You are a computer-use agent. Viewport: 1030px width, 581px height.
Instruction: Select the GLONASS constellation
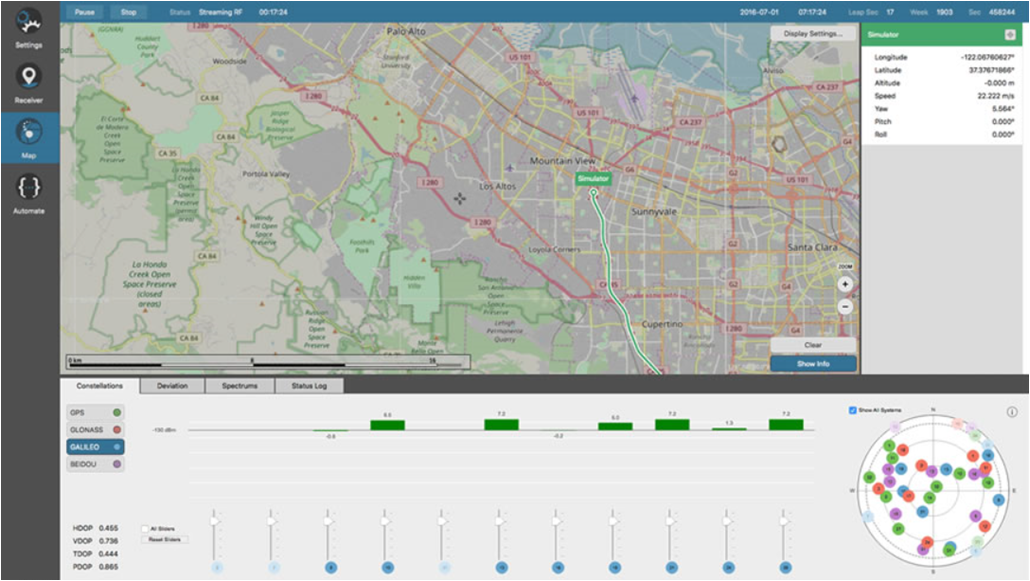95,430
